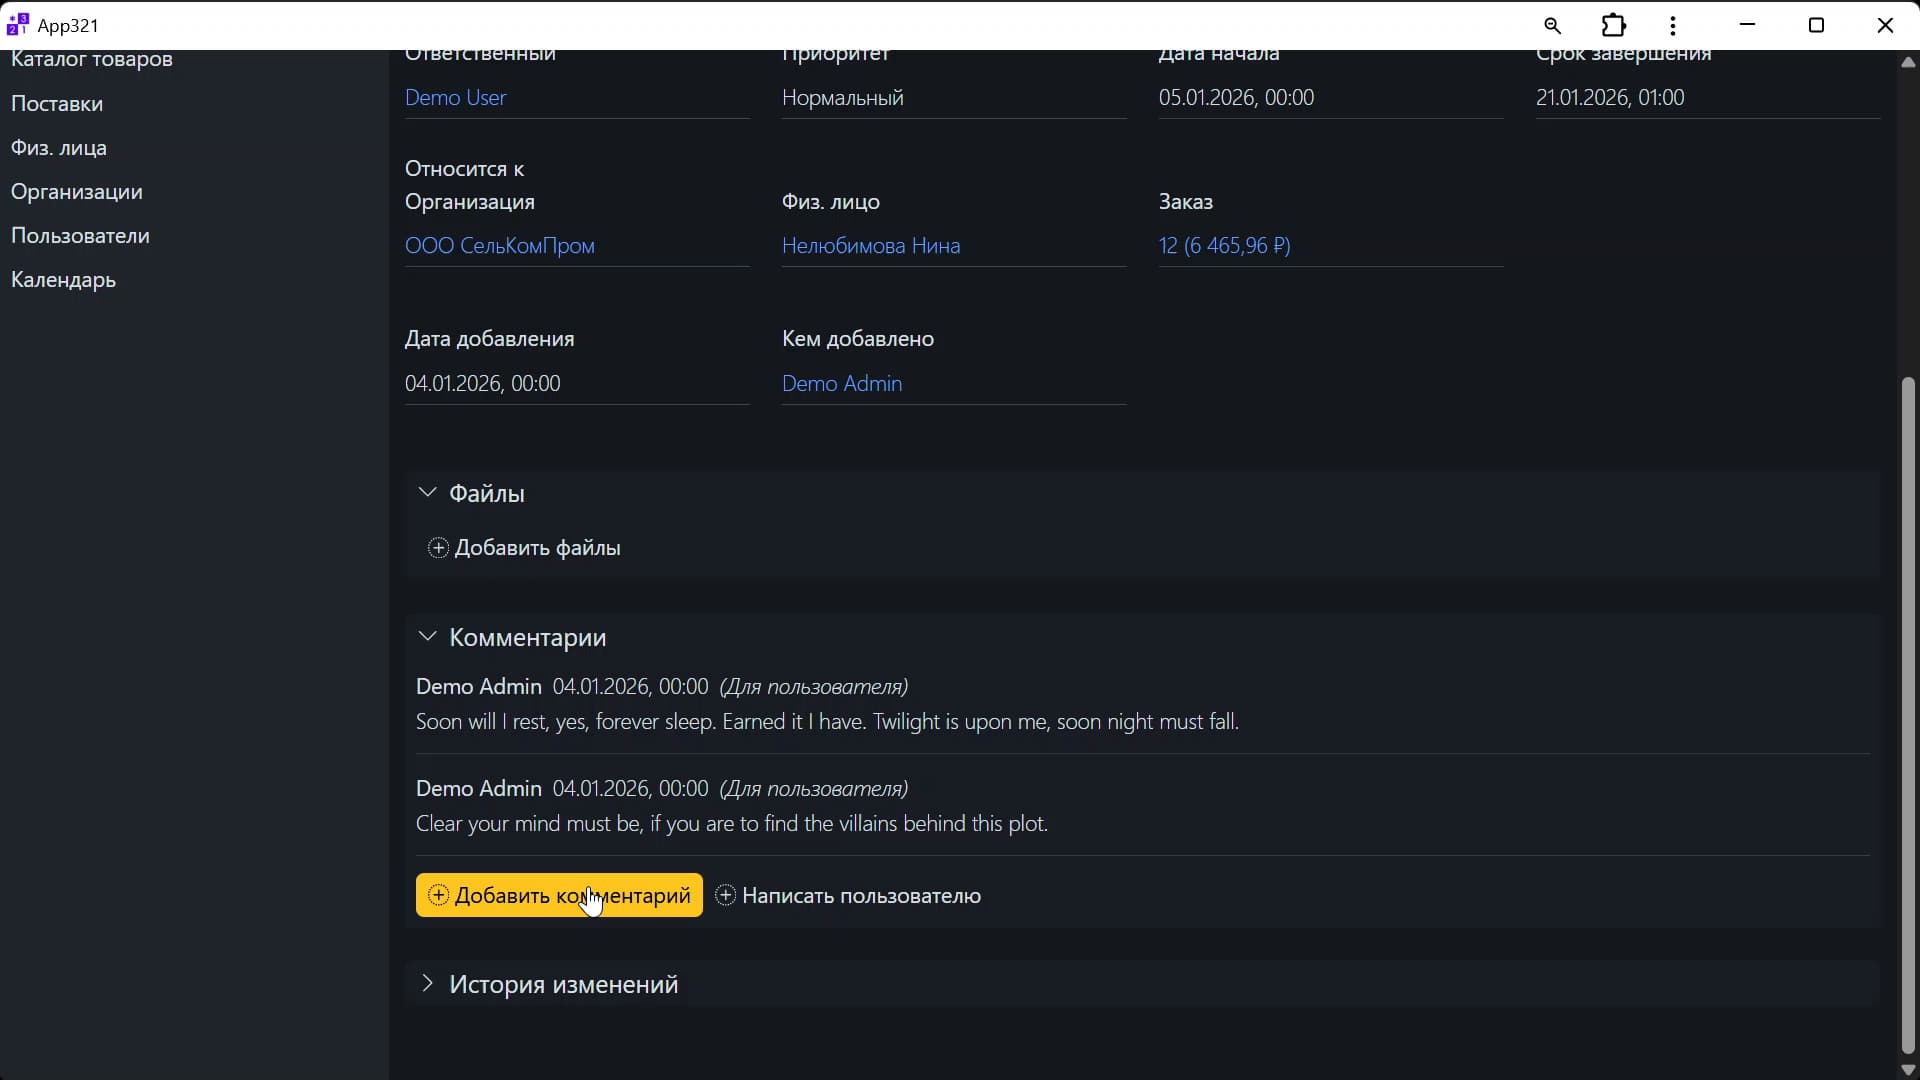Open ООО СельКомПром organization link
Image resolution: width=1920 pixels, height=1080 pixels.
pos(499,245)
